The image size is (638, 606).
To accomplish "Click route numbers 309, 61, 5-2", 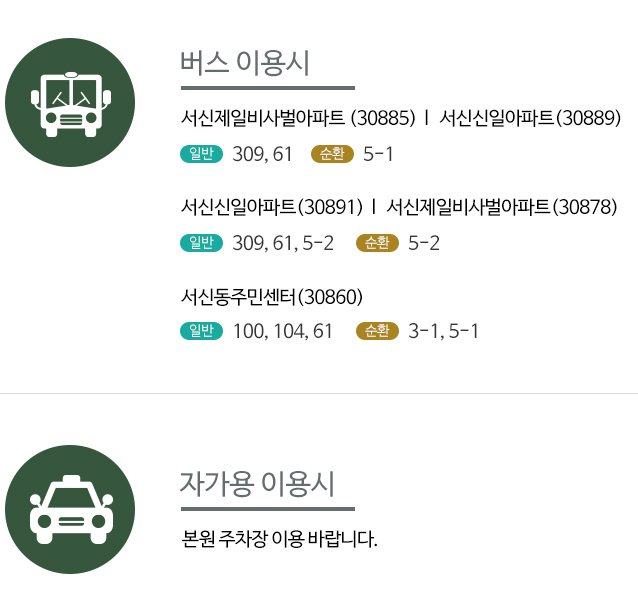I will coord(283,243).
